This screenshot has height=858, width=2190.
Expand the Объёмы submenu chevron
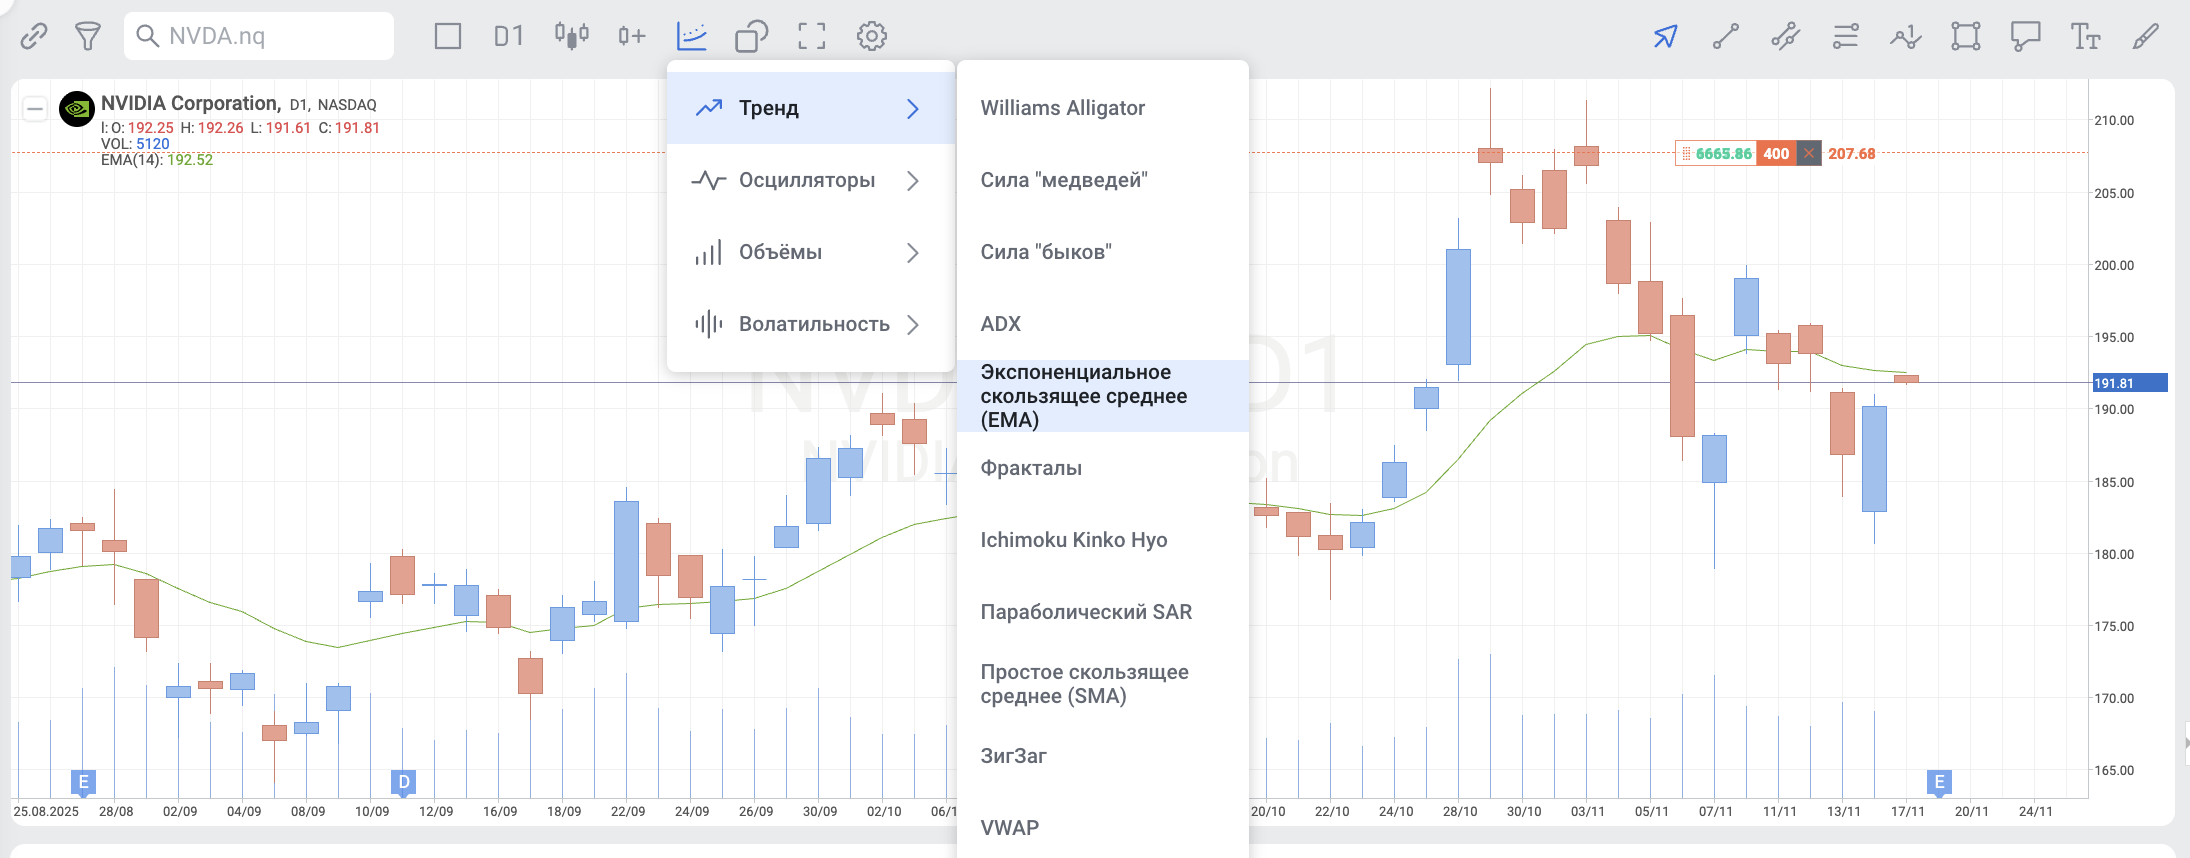tap(912, 252)
